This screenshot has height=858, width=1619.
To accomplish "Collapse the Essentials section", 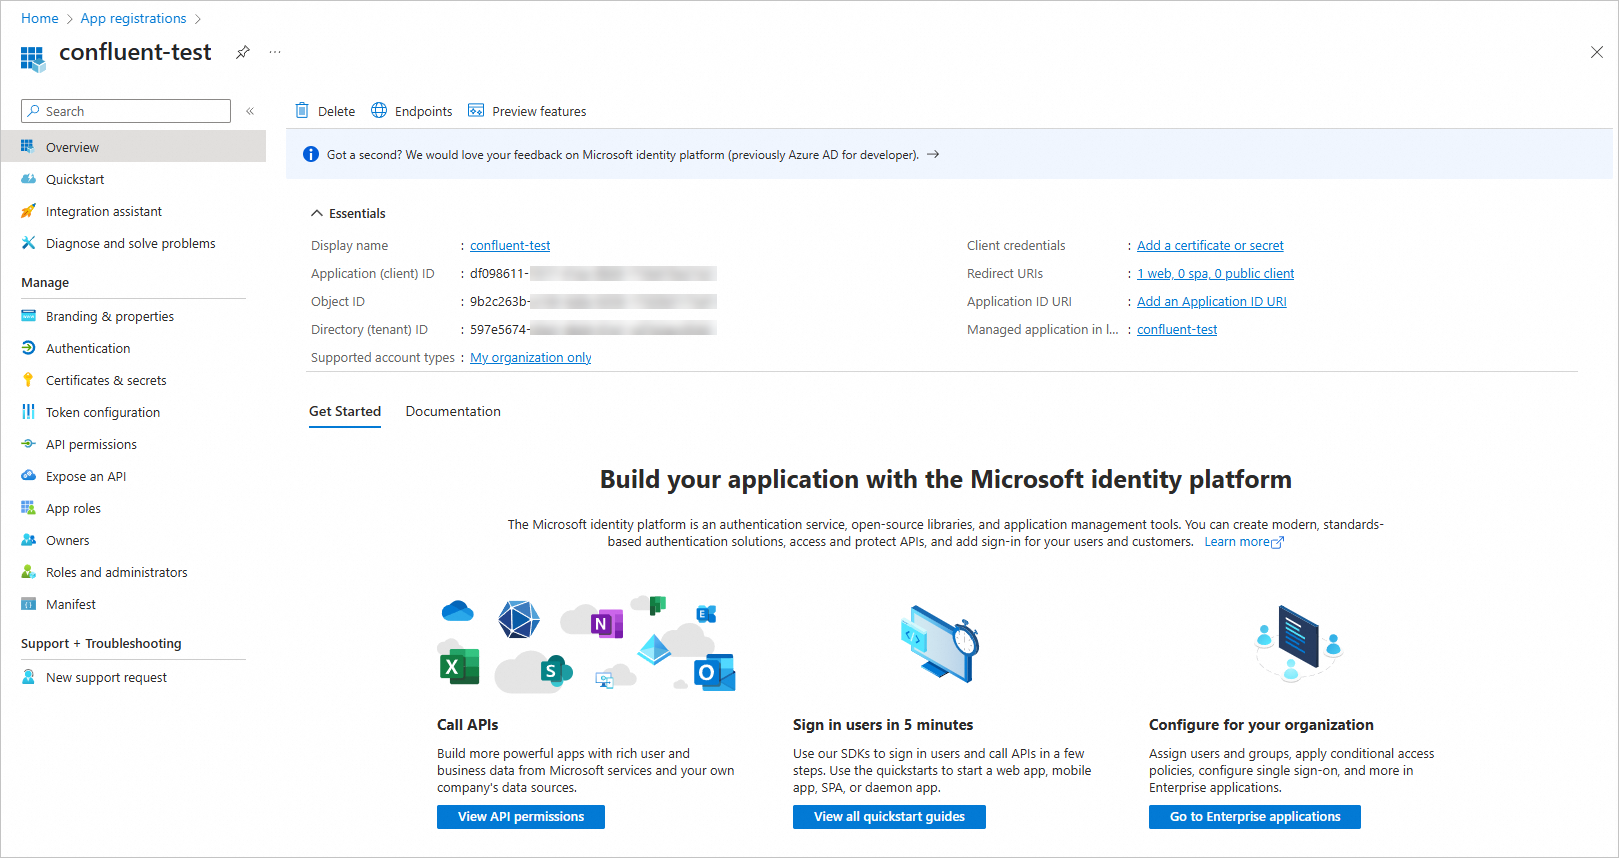I will pyautogui.click(x=317, y=213).
